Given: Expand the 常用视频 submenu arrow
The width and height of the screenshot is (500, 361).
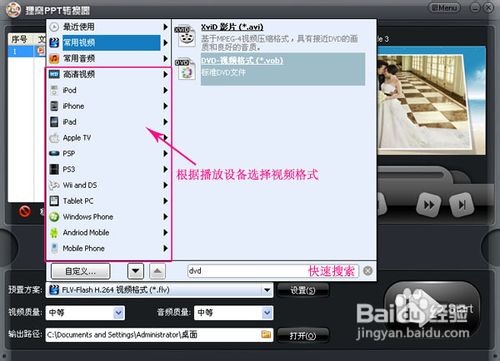Looking at the screenshot, I should pyautogui.click(x=165, y=43).
